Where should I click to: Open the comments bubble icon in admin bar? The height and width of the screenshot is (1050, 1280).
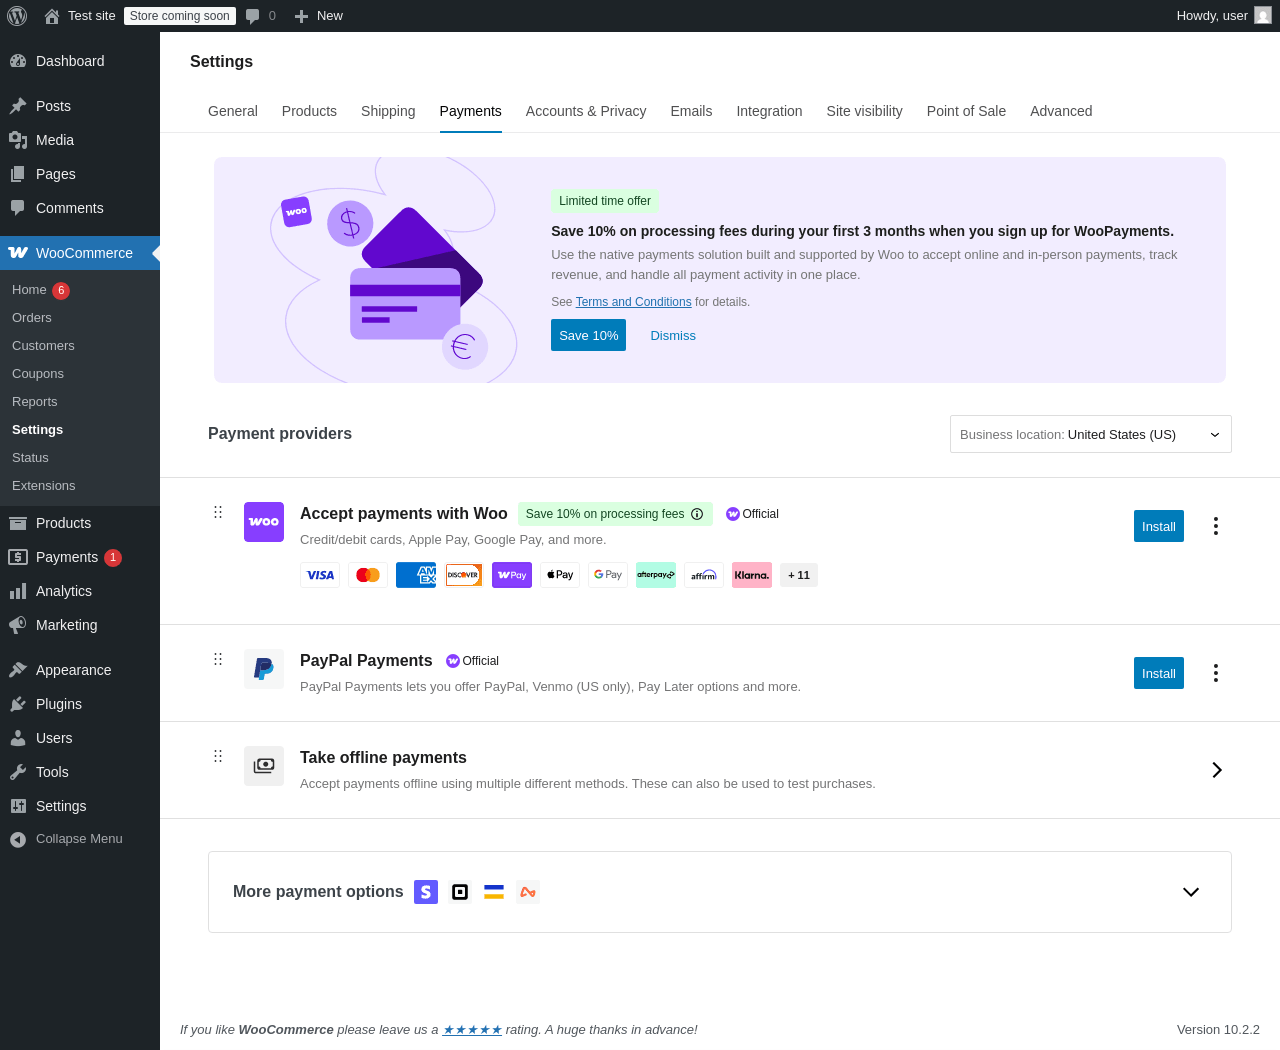coord(253,16)
